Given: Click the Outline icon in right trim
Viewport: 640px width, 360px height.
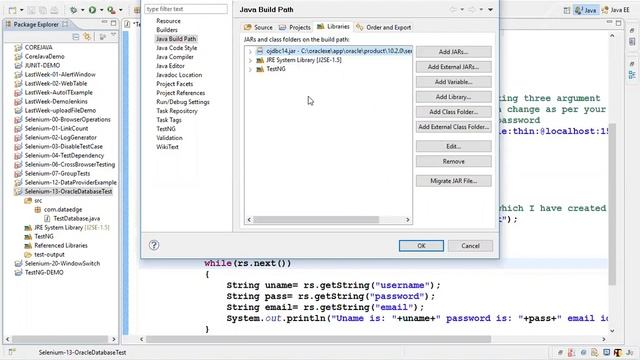Looking at the screenshot, I should (632, 75).
